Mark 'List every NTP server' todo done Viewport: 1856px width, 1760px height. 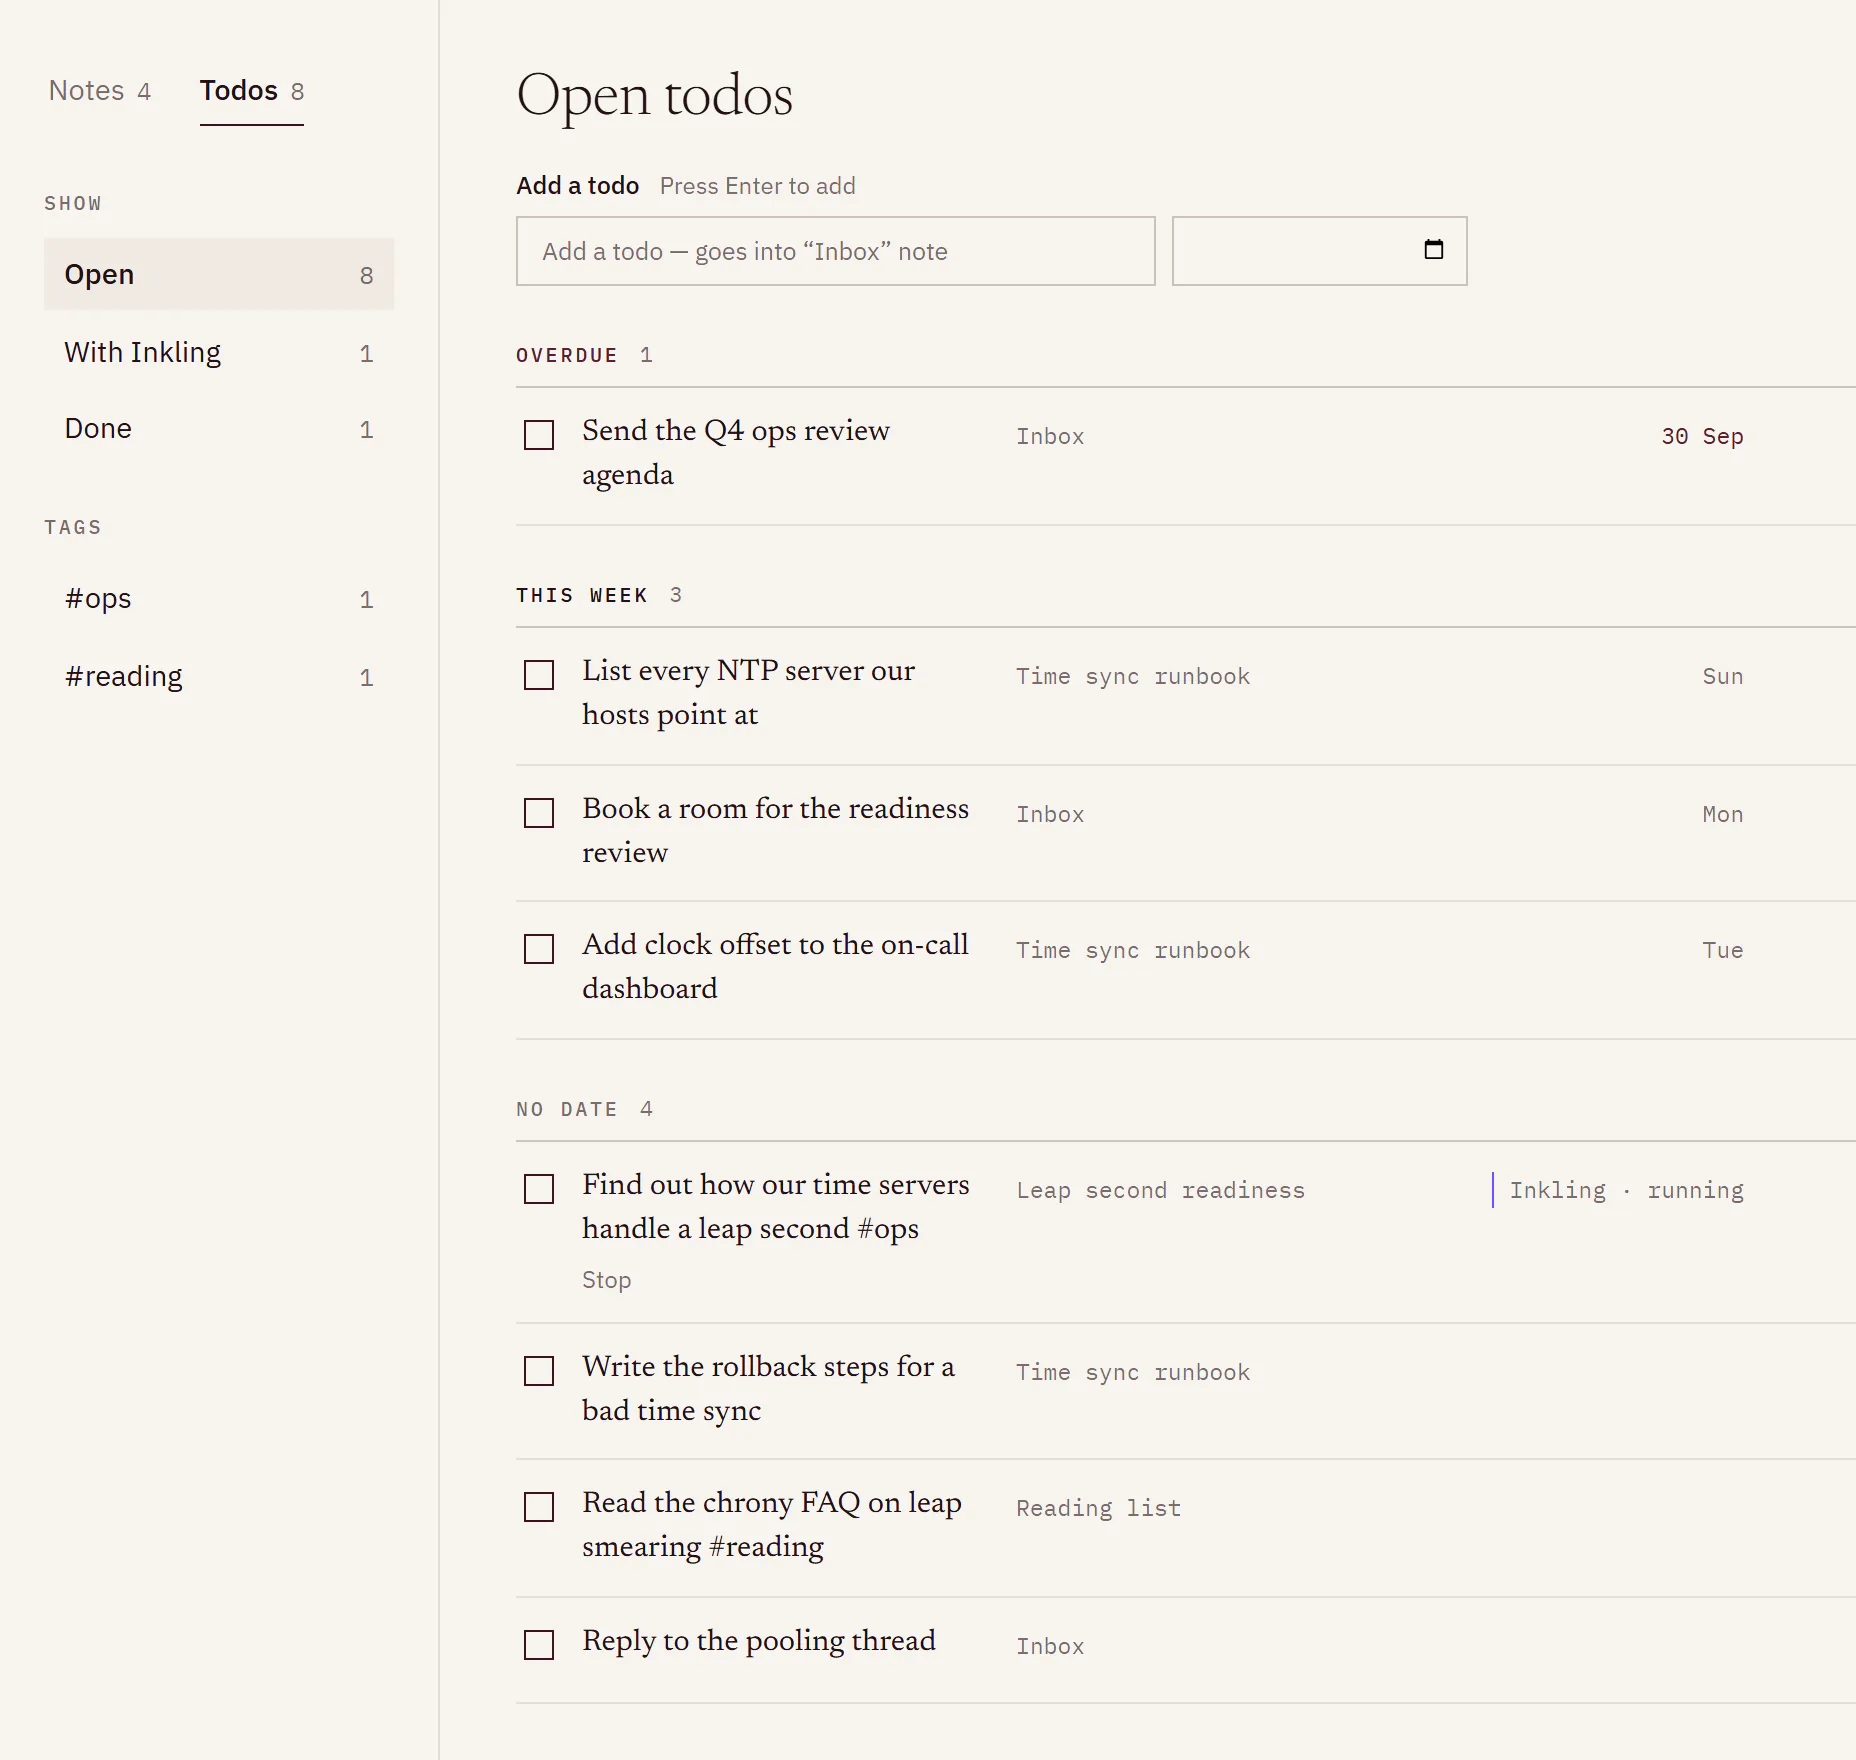point(539,675)
